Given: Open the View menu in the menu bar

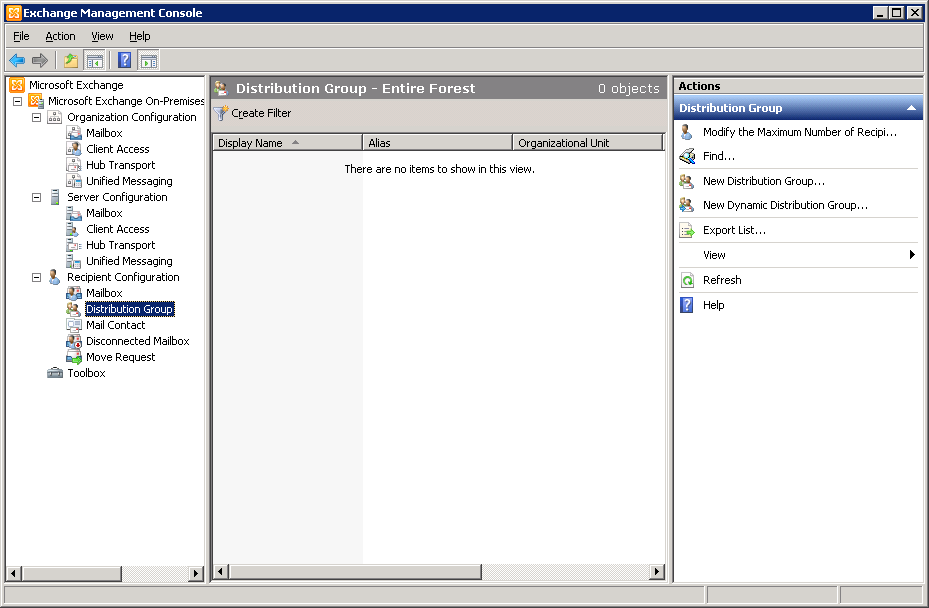Looking at the screenshot, I should (x=102, y=36).
